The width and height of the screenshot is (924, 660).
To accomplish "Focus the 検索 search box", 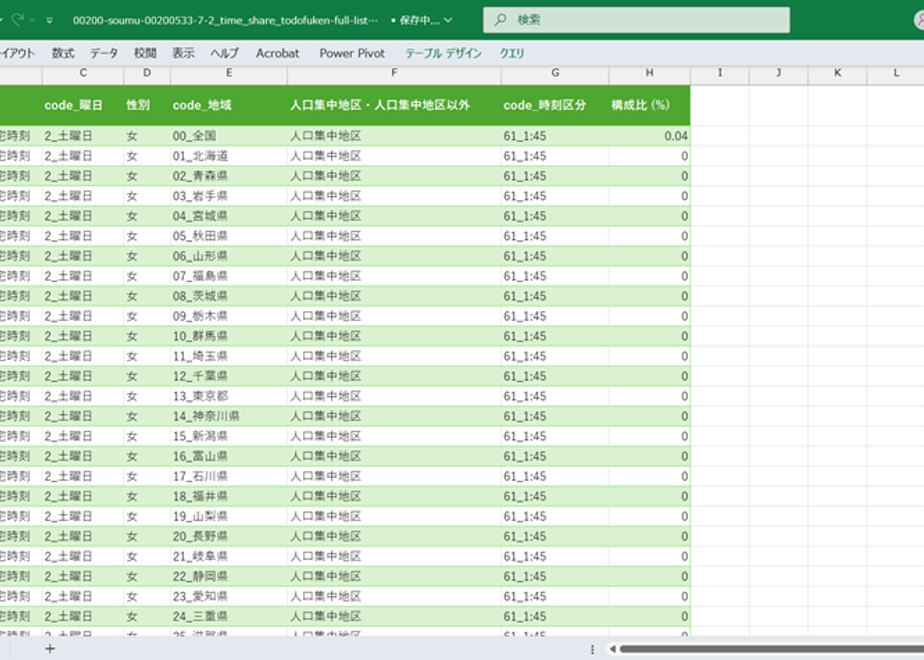I will (x=636, y=20).
